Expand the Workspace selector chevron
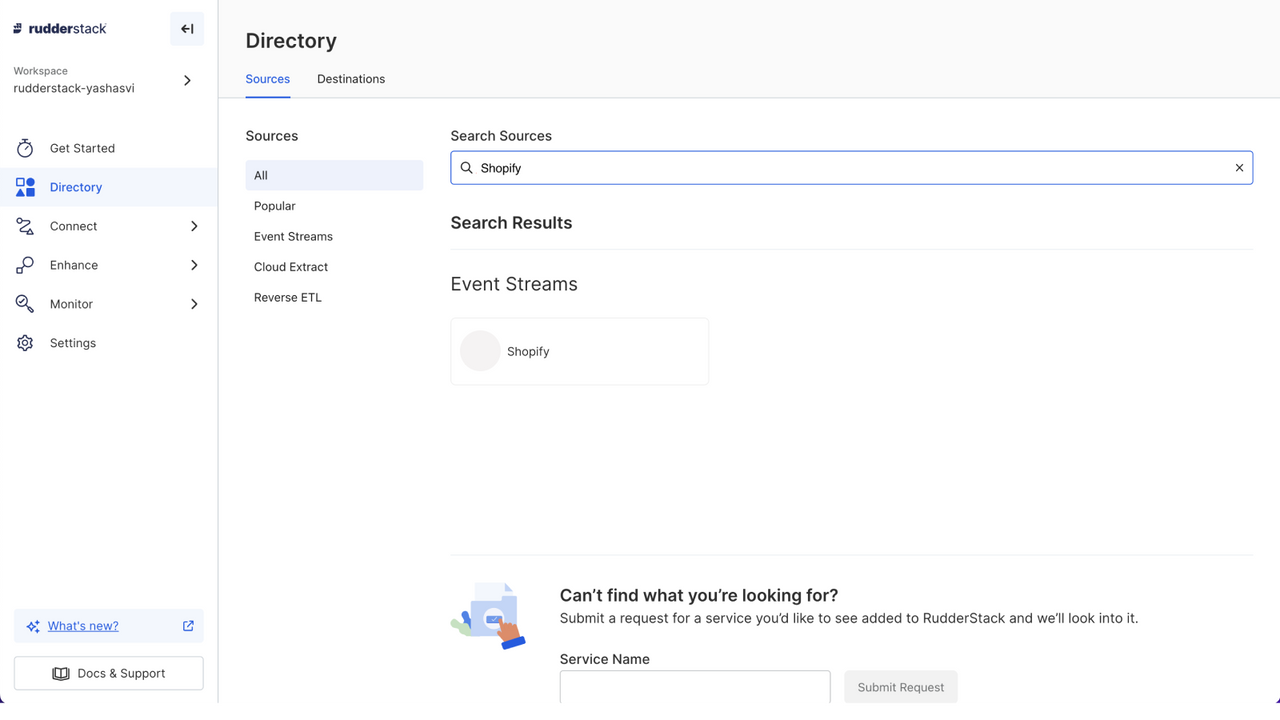1280x720 pixels. [187, 80]
